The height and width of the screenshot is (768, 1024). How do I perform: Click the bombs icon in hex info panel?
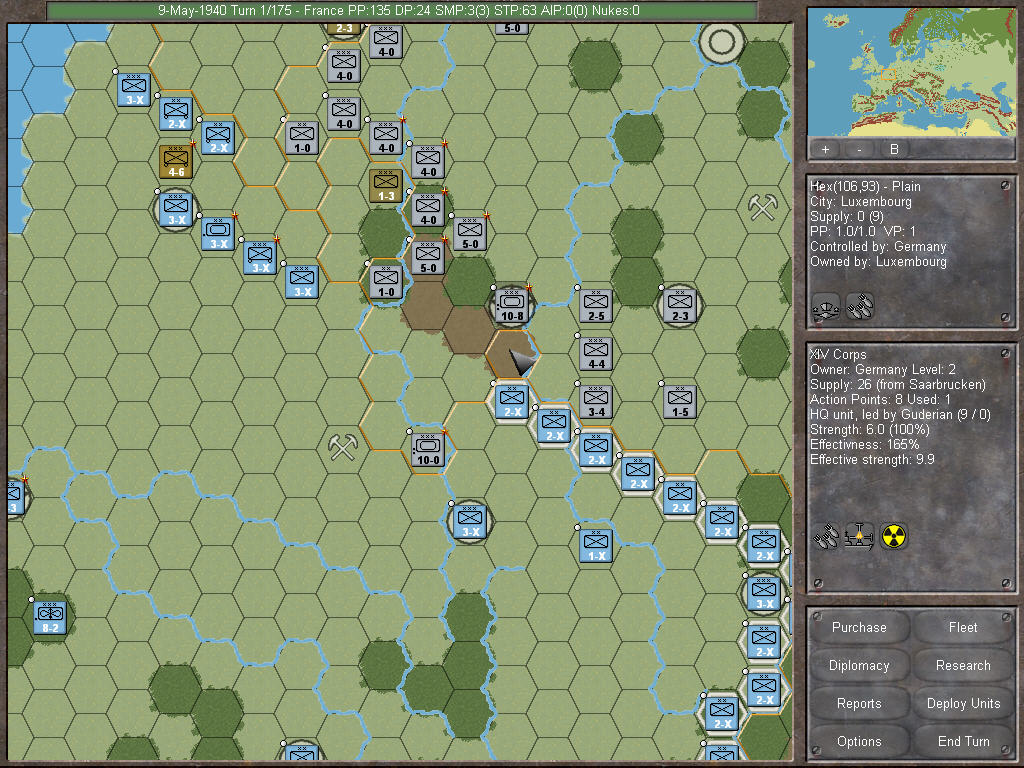[x=859, y=306]
